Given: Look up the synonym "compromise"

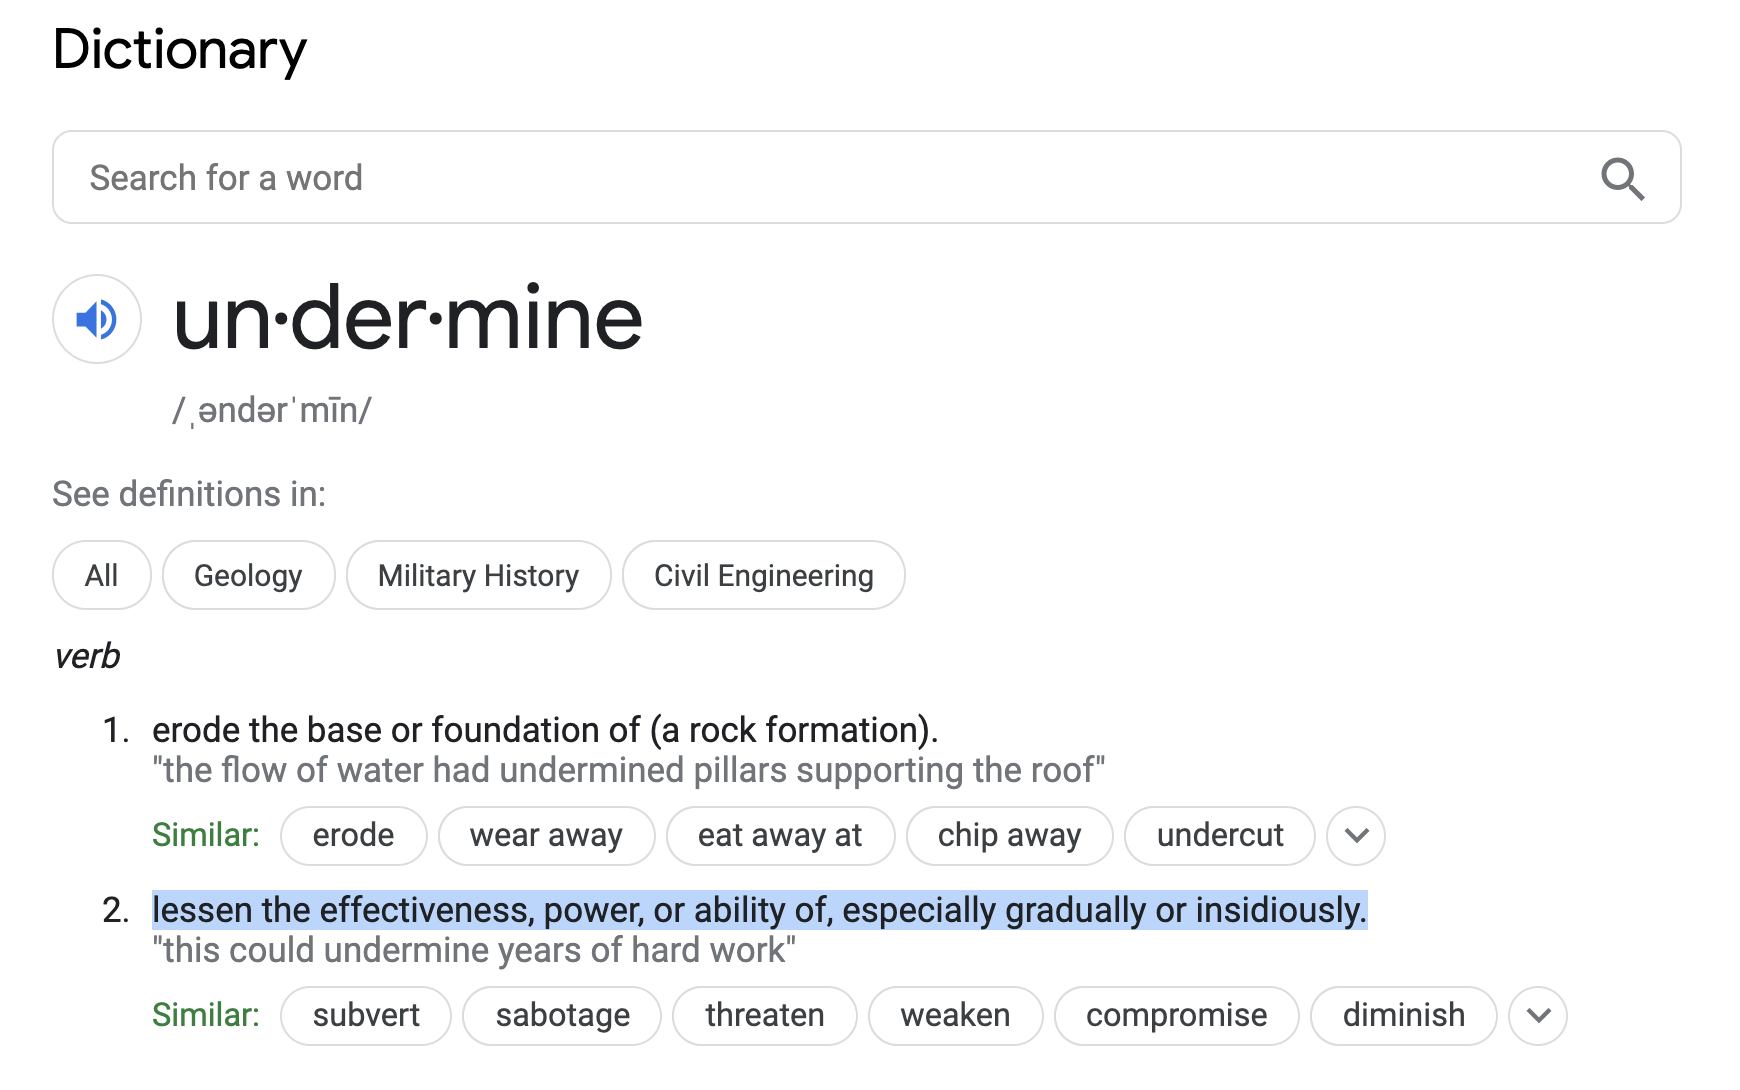Looking at the screenshot, I should (1176, 1015).
